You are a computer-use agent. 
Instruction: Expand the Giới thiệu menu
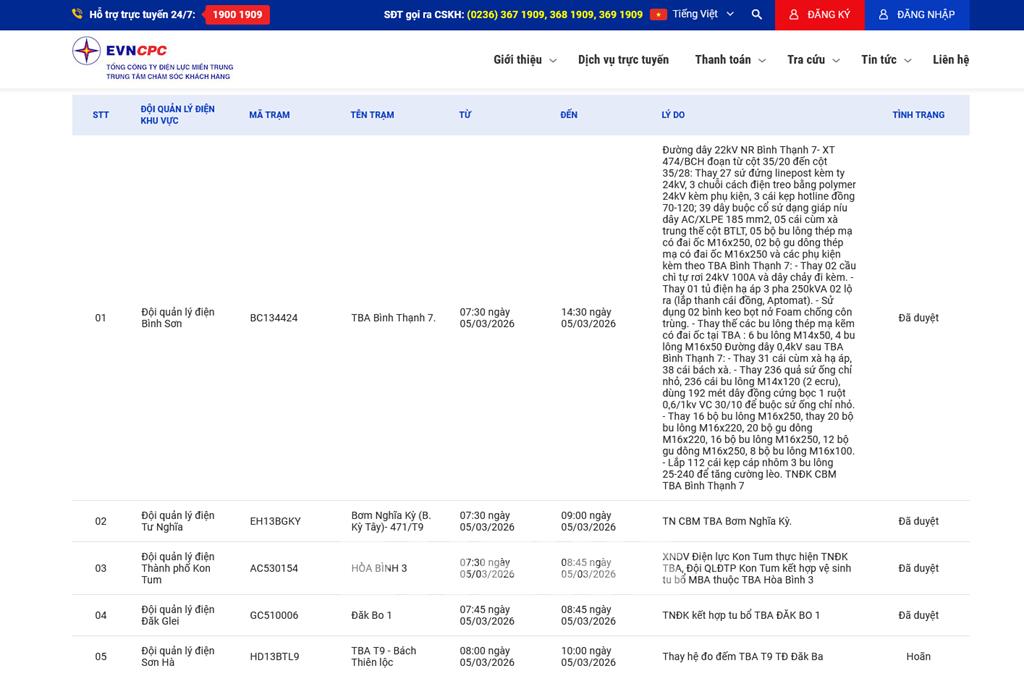pyautogui.click(x=524, y=60)
